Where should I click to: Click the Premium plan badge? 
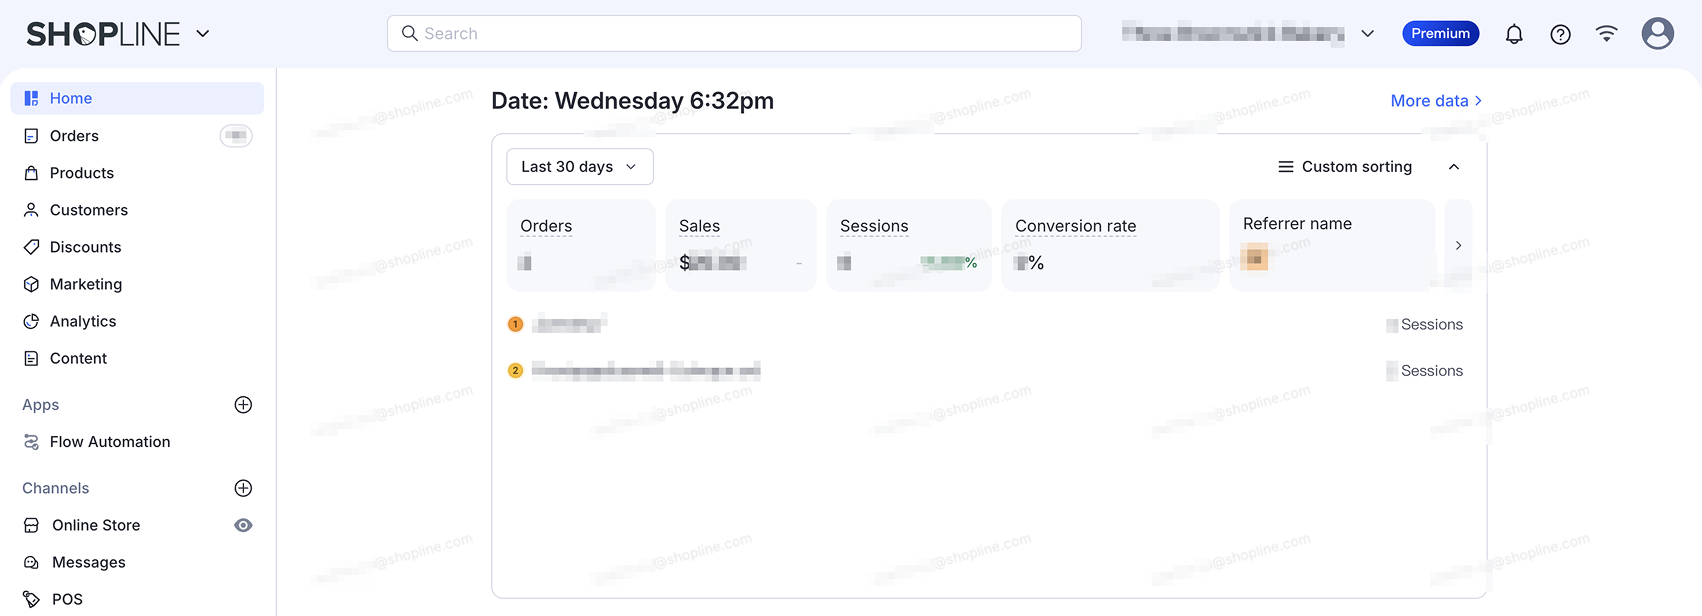click(x=1440, y=34)
